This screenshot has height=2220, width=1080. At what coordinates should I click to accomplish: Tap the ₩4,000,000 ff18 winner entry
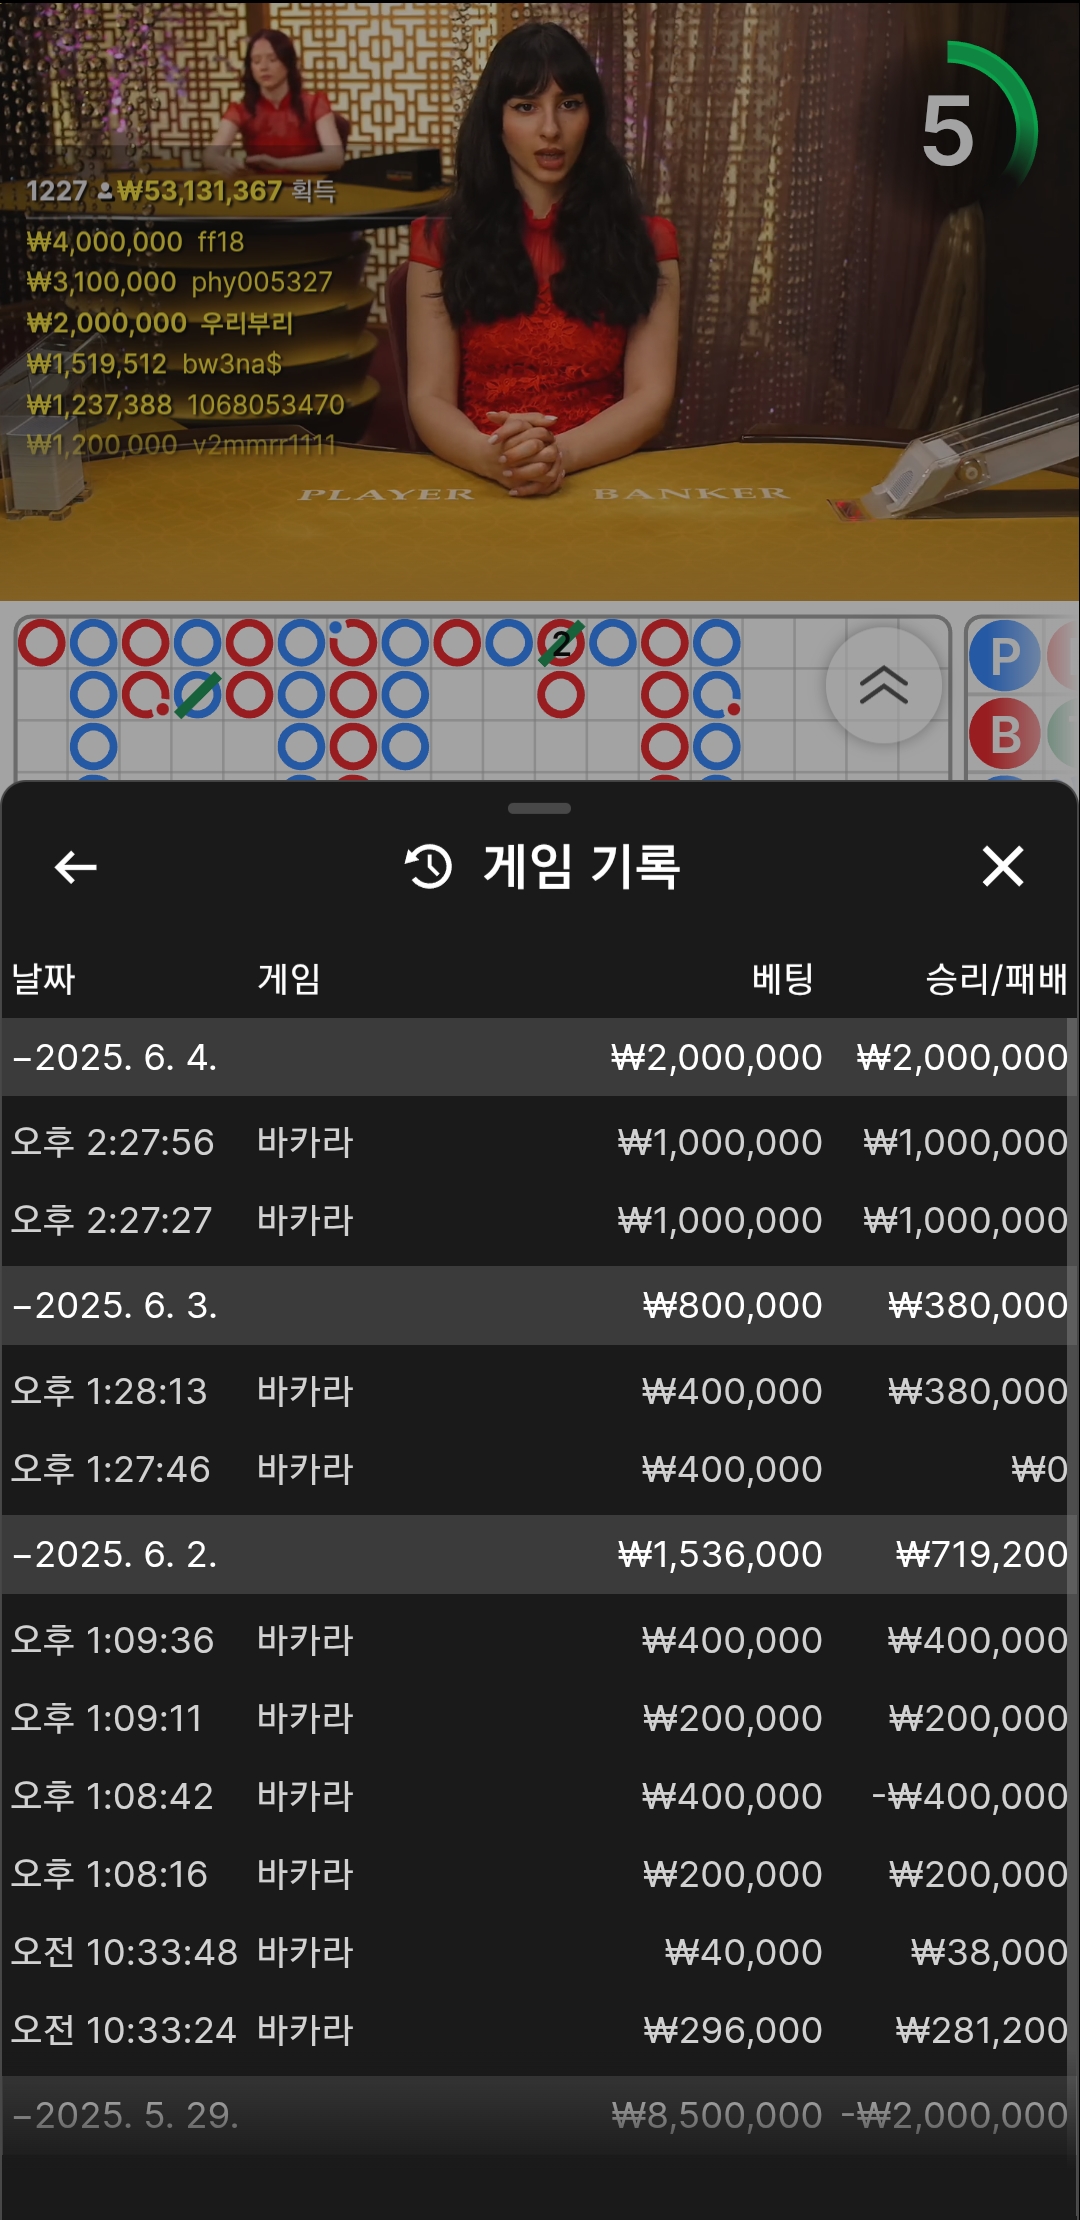[x=135, y=242]
